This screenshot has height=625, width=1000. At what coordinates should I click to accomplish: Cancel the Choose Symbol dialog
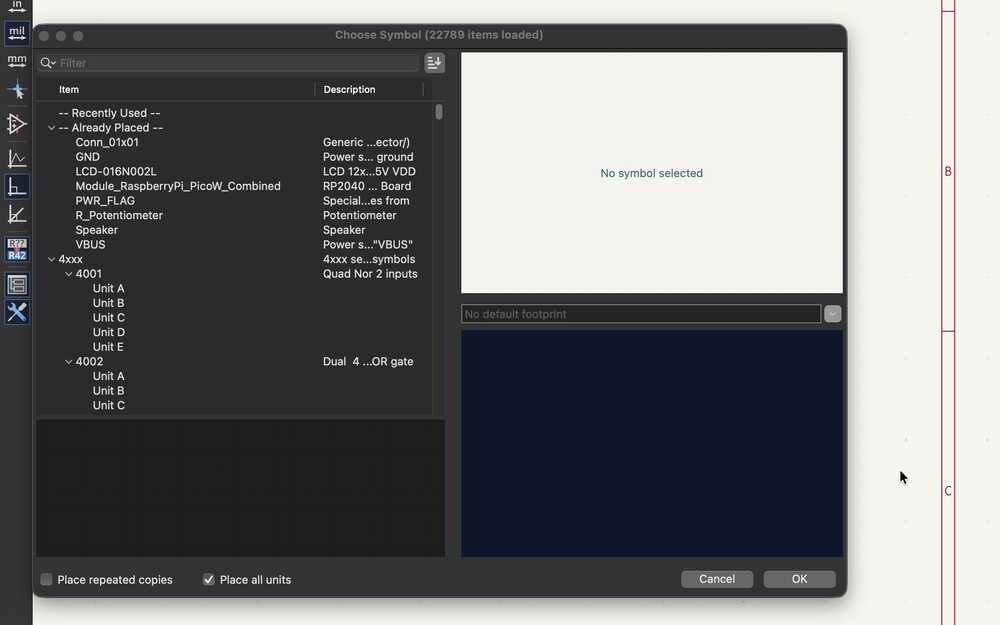(717, 578)
